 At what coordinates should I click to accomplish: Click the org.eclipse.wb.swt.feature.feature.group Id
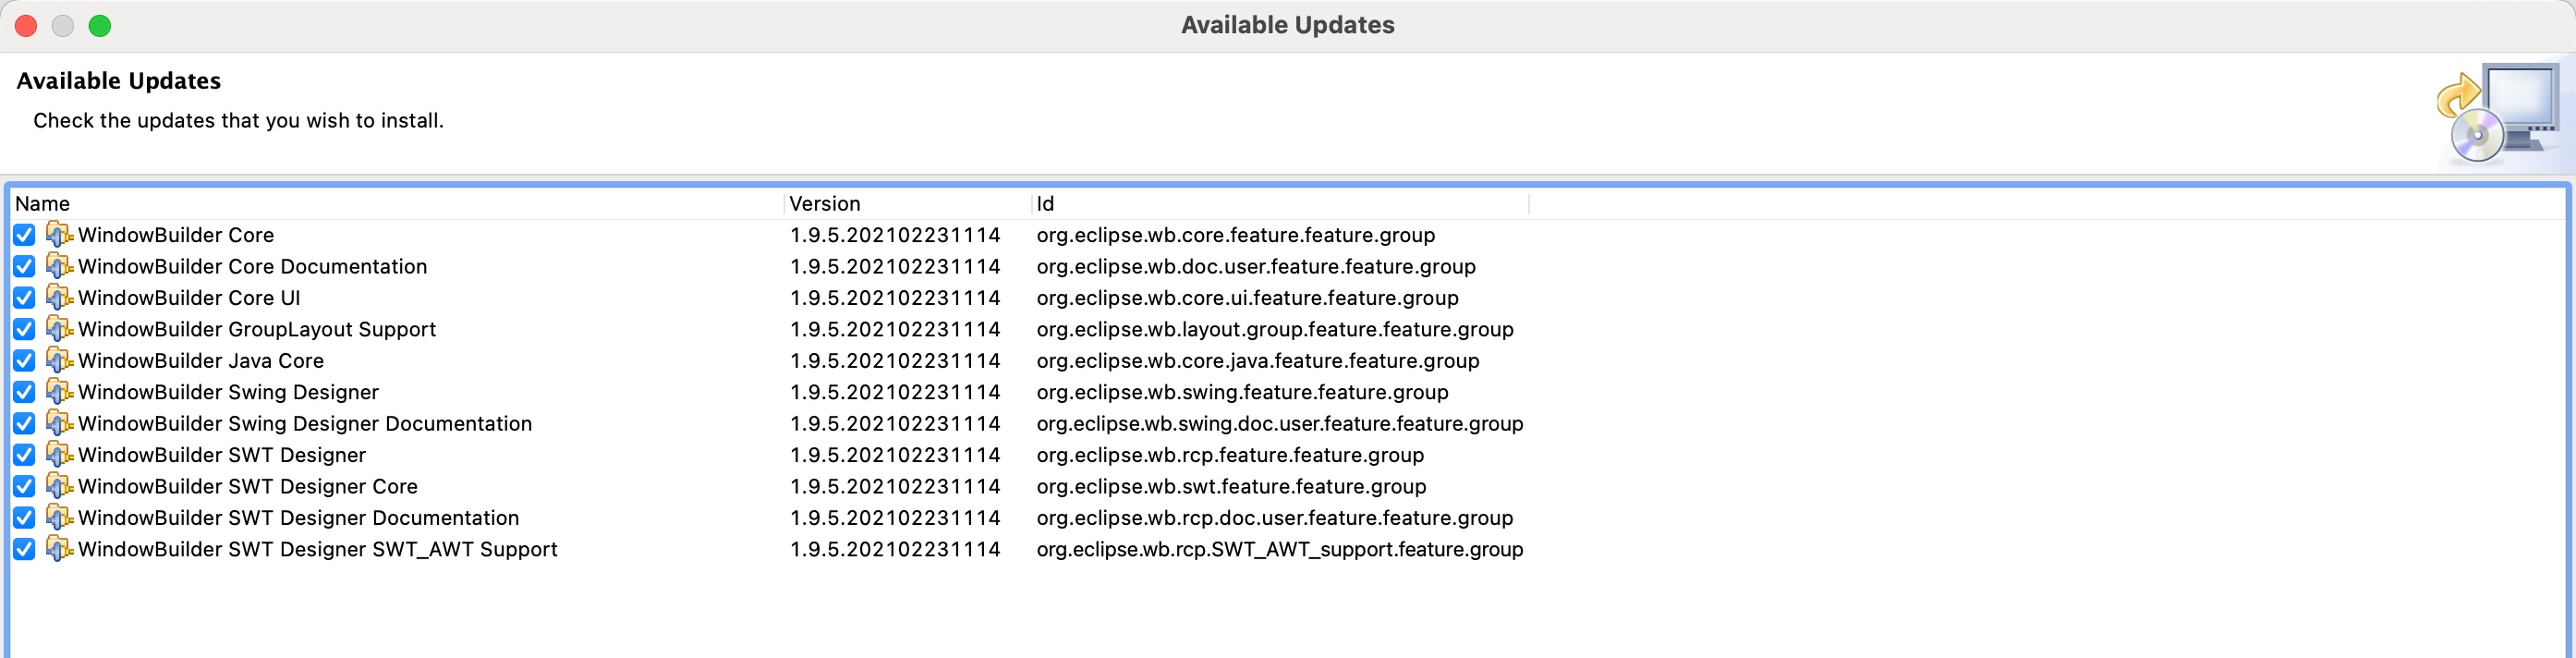pyautogui.click(x=1231, y=486)
